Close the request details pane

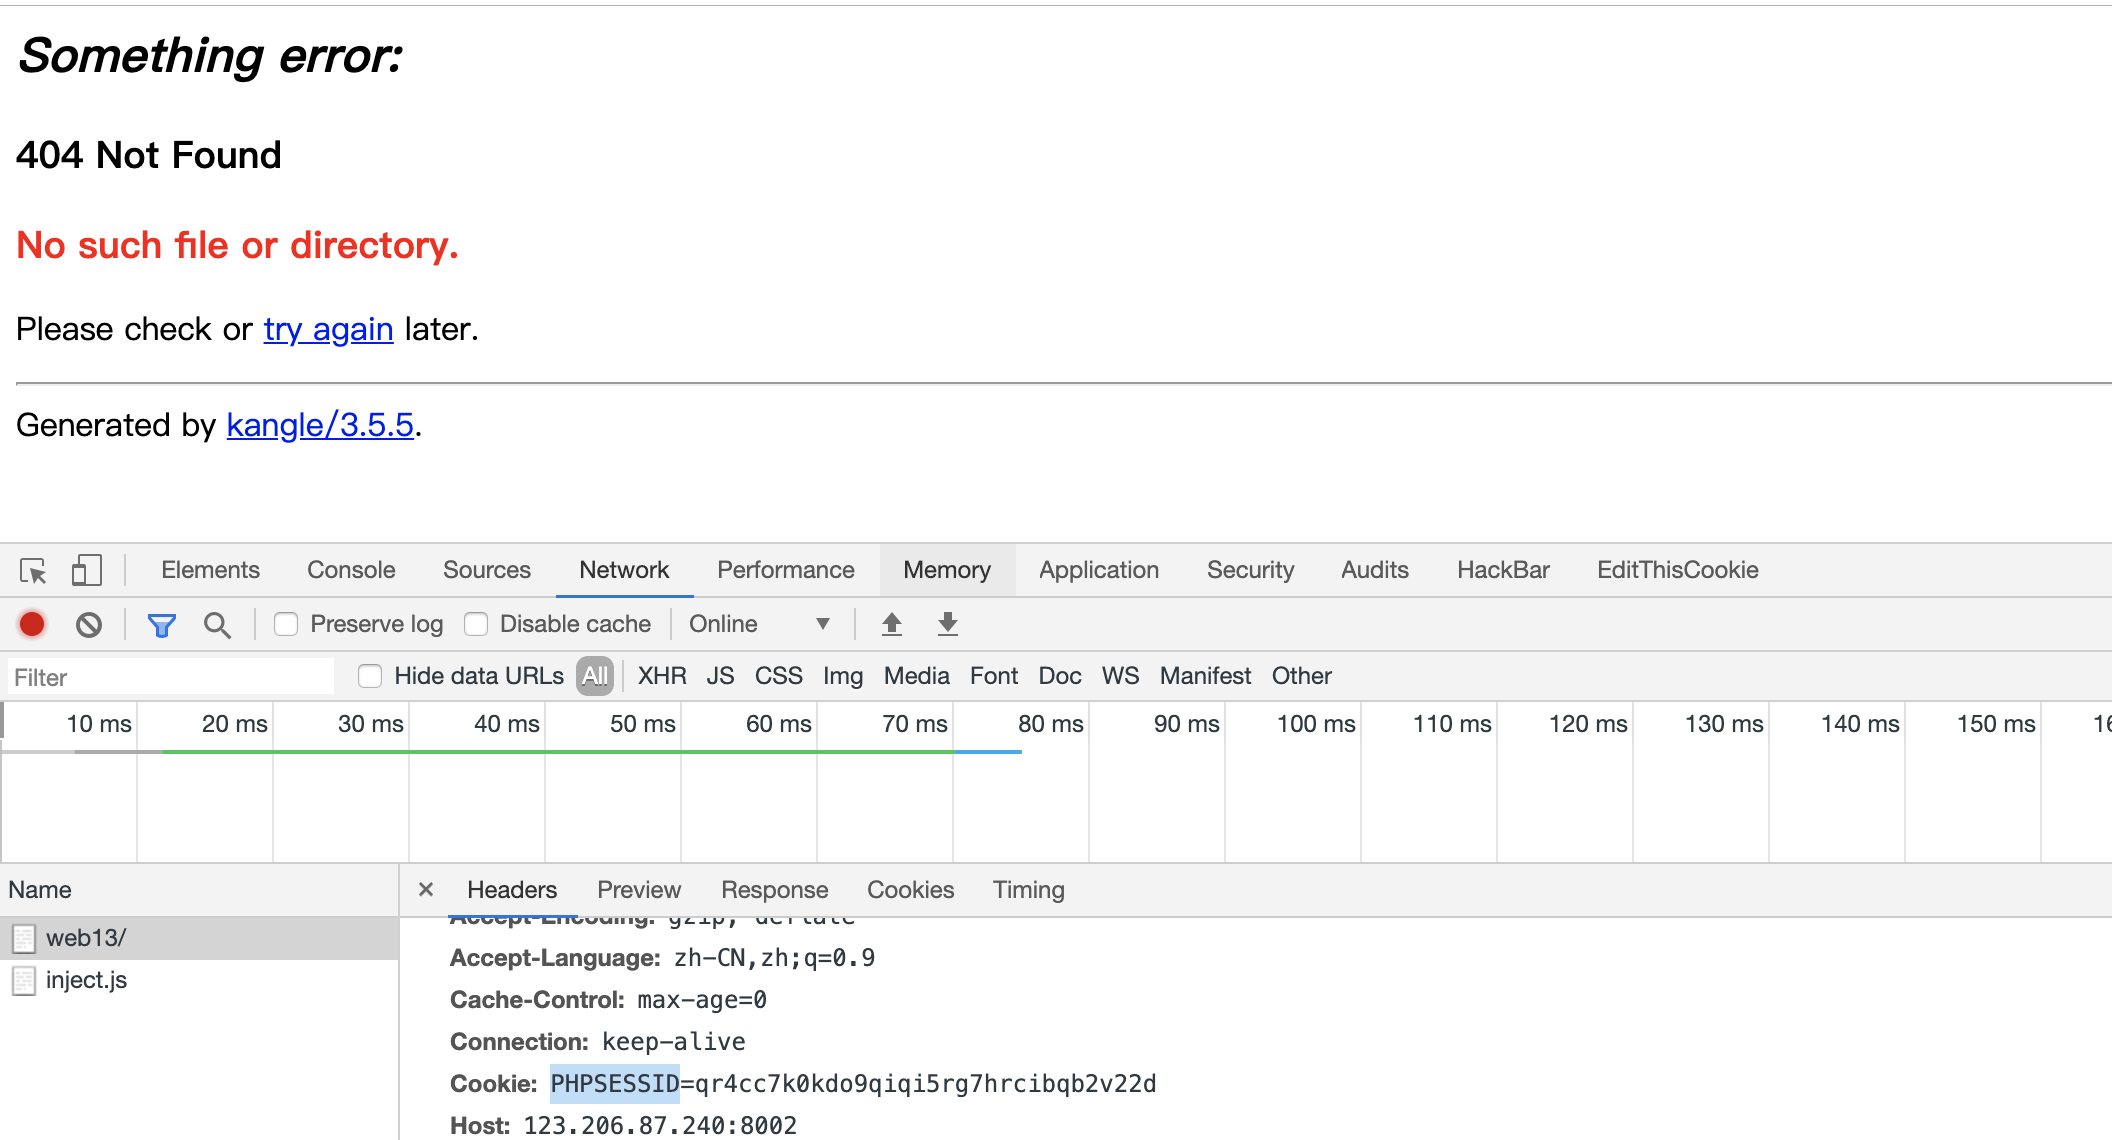click(x=426, y=889)
